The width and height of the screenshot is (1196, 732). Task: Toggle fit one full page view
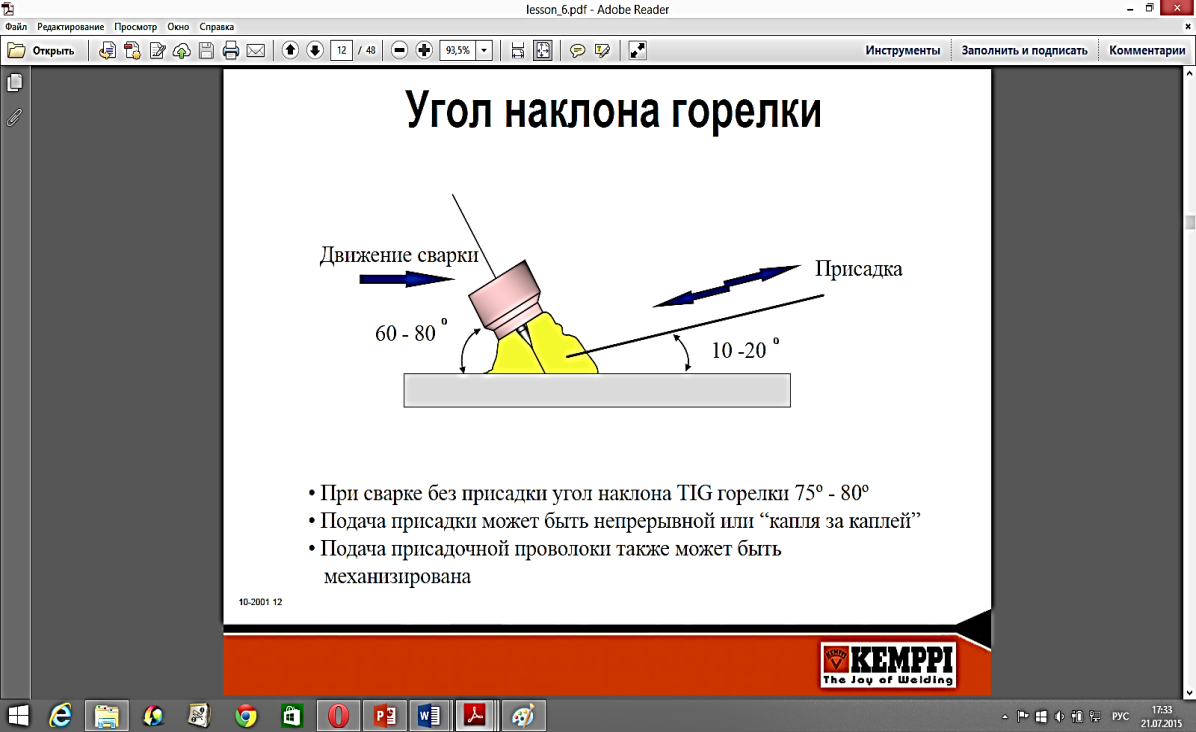[542, 50]
